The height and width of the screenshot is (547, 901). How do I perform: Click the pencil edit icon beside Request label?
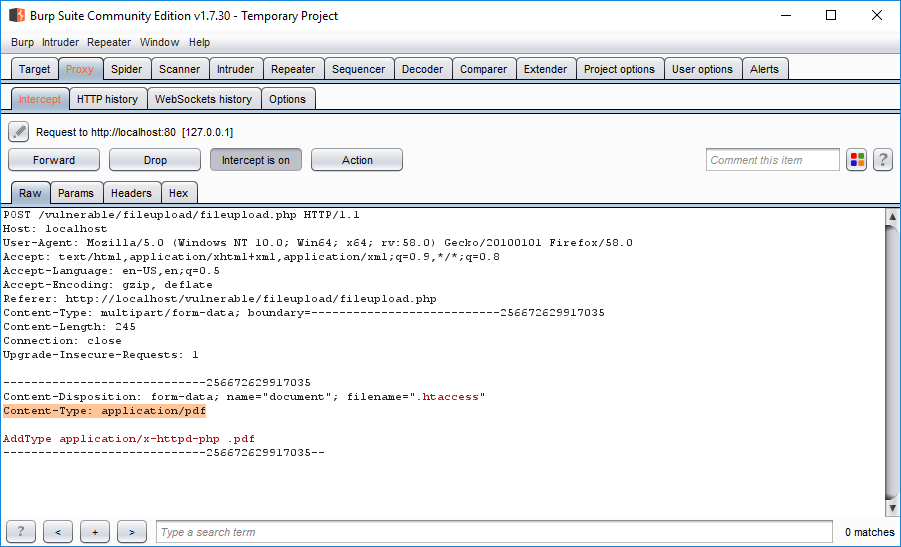18,132
